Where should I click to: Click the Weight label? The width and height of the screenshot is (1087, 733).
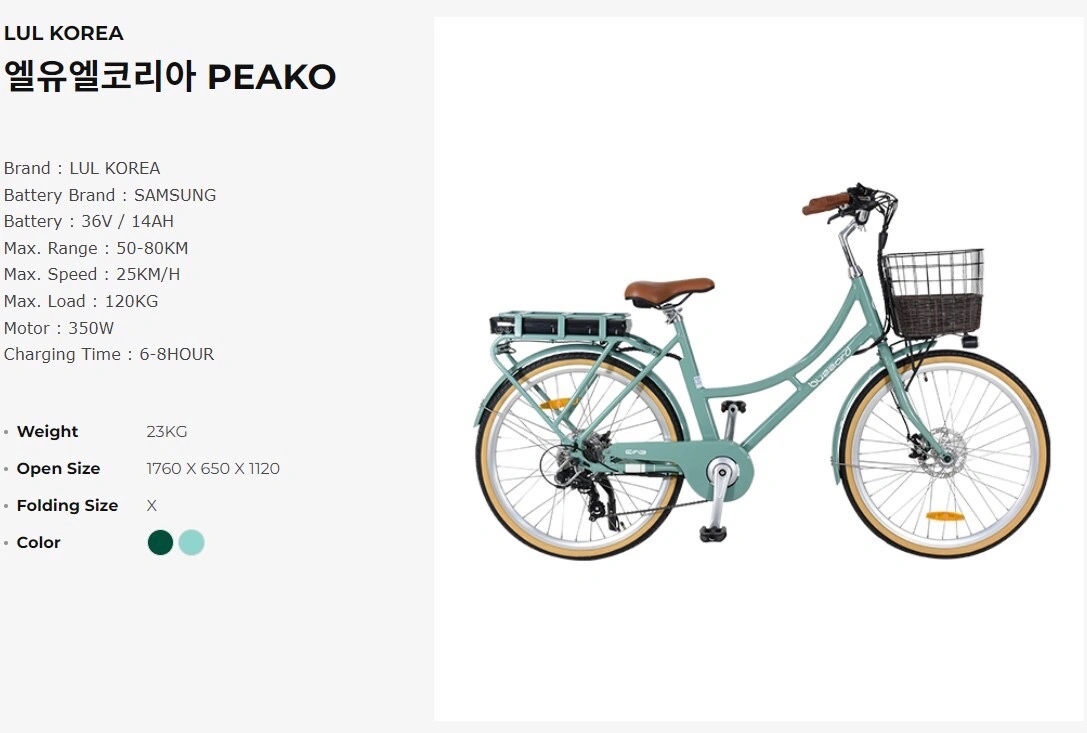click(x=47, y=431)
